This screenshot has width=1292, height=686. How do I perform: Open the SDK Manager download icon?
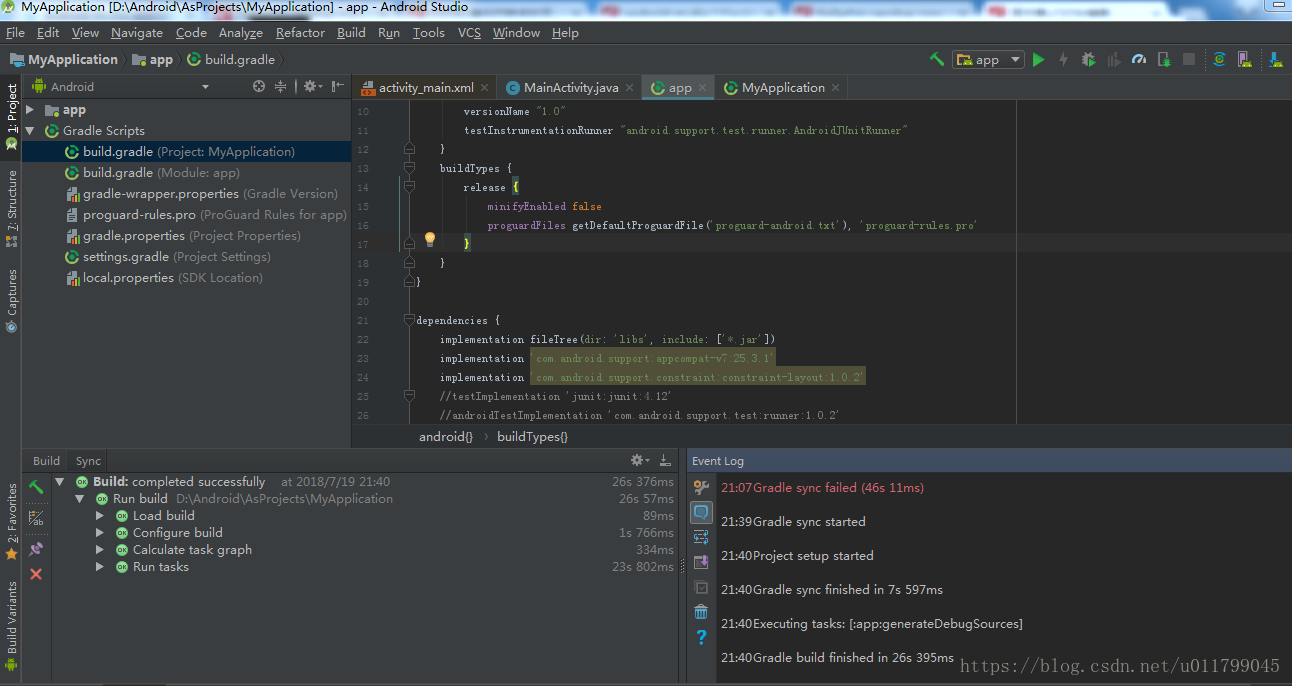coord(1275,59)
